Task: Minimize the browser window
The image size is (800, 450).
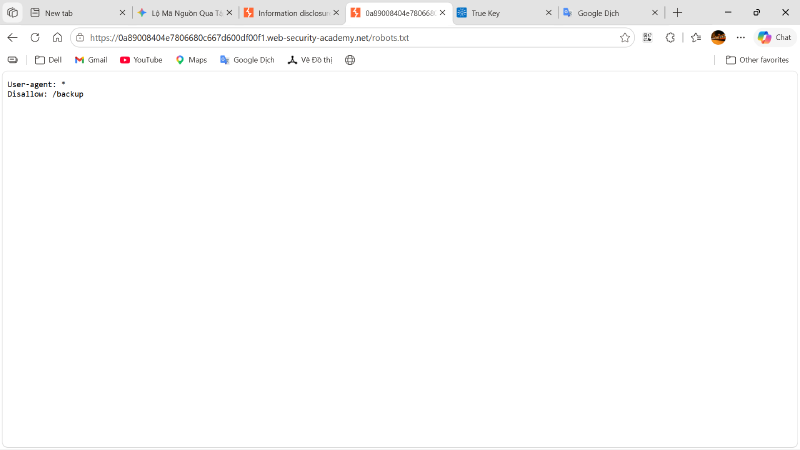Action: pyautogui.click(x=728, y=12)
